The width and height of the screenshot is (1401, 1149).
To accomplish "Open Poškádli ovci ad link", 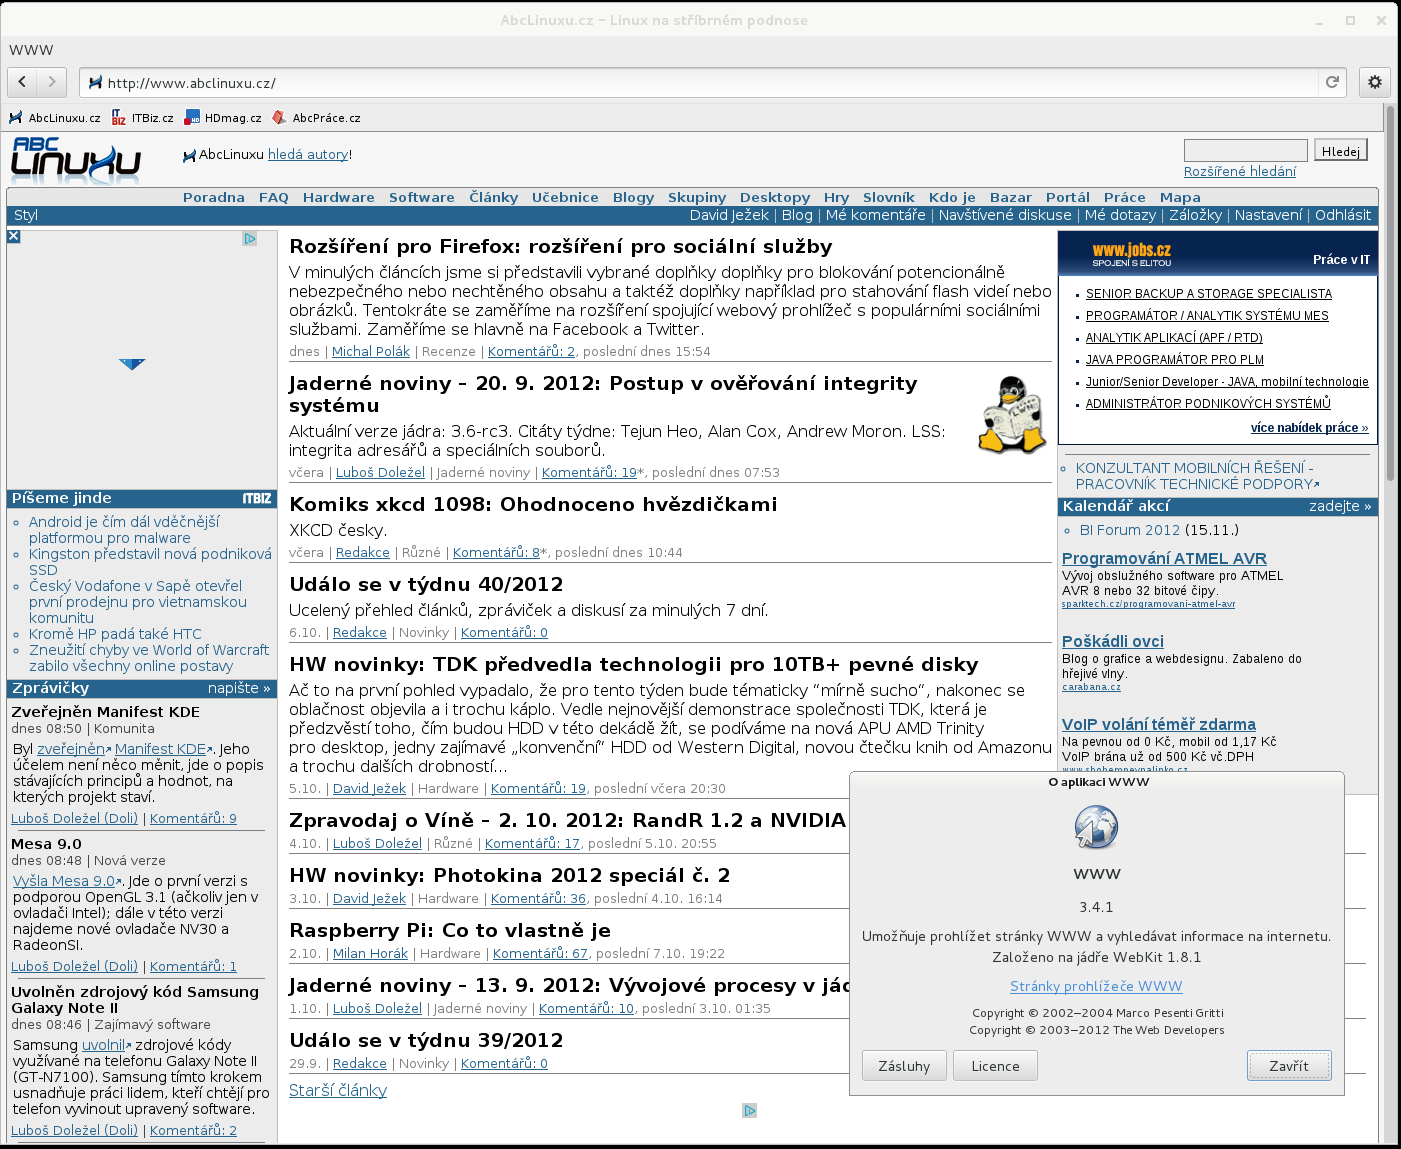I will click(1113, 641).
